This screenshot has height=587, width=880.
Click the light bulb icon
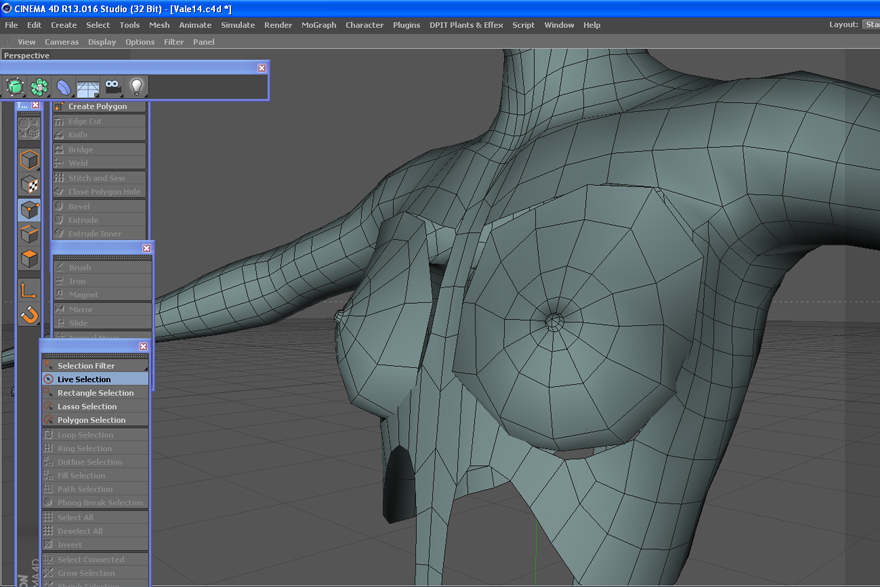[137, 87]
